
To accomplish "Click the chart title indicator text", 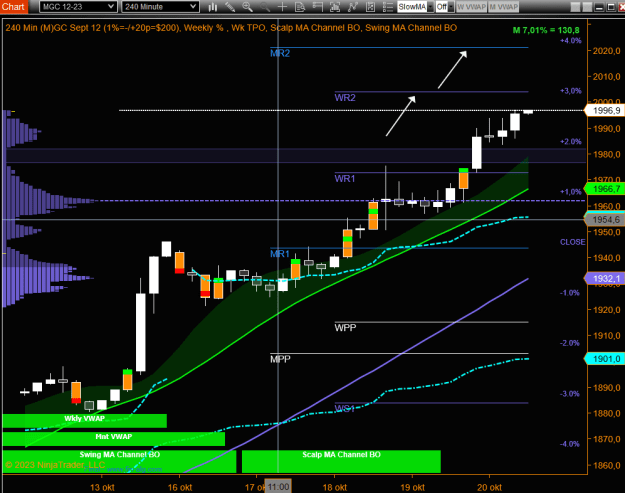I will coord(231,28).
